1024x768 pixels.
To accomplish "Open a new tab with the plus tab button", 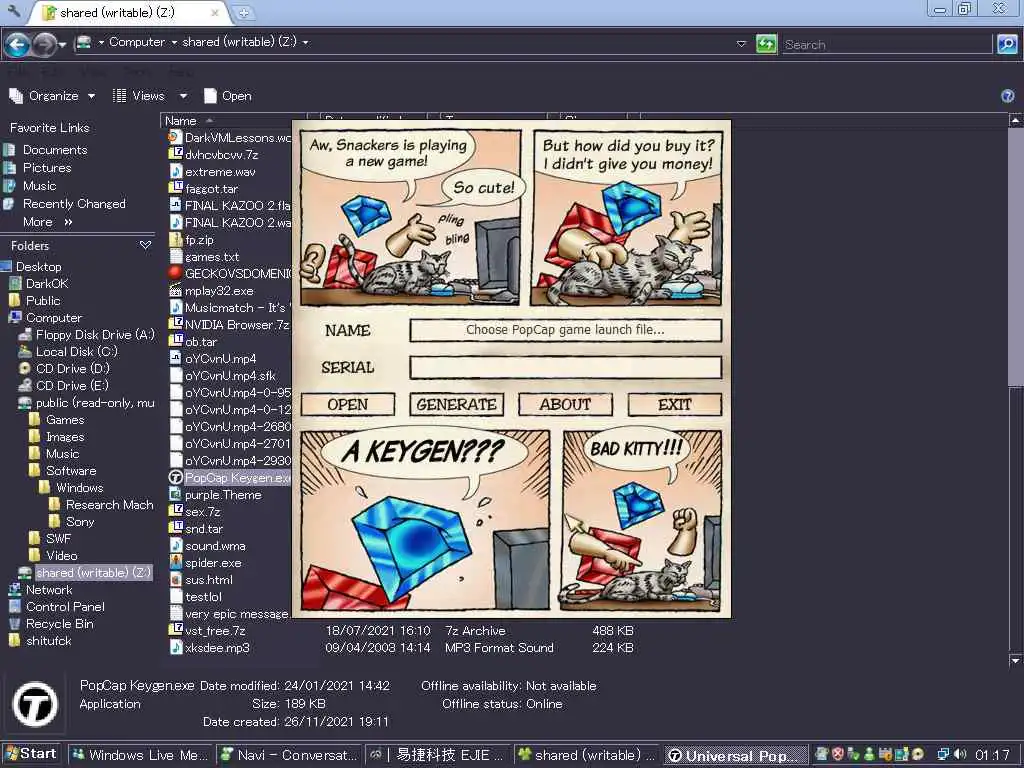I will 243,12.
